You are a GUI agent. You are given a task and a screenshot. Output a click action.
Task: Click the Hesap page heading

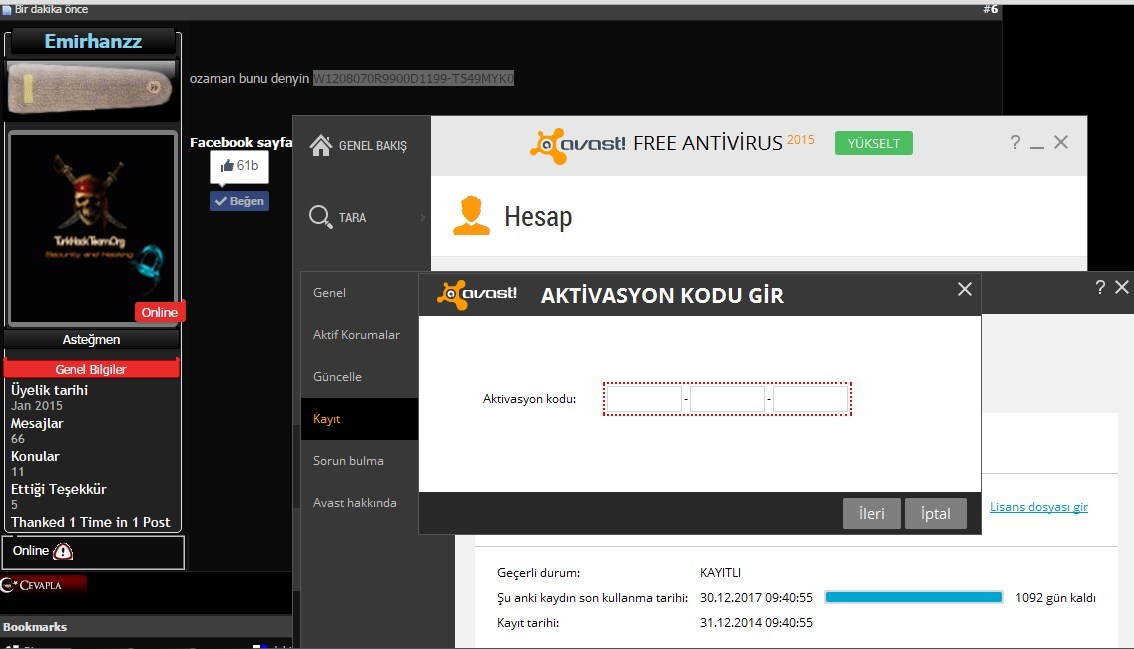pyautogui.click(x=538, y=216)
